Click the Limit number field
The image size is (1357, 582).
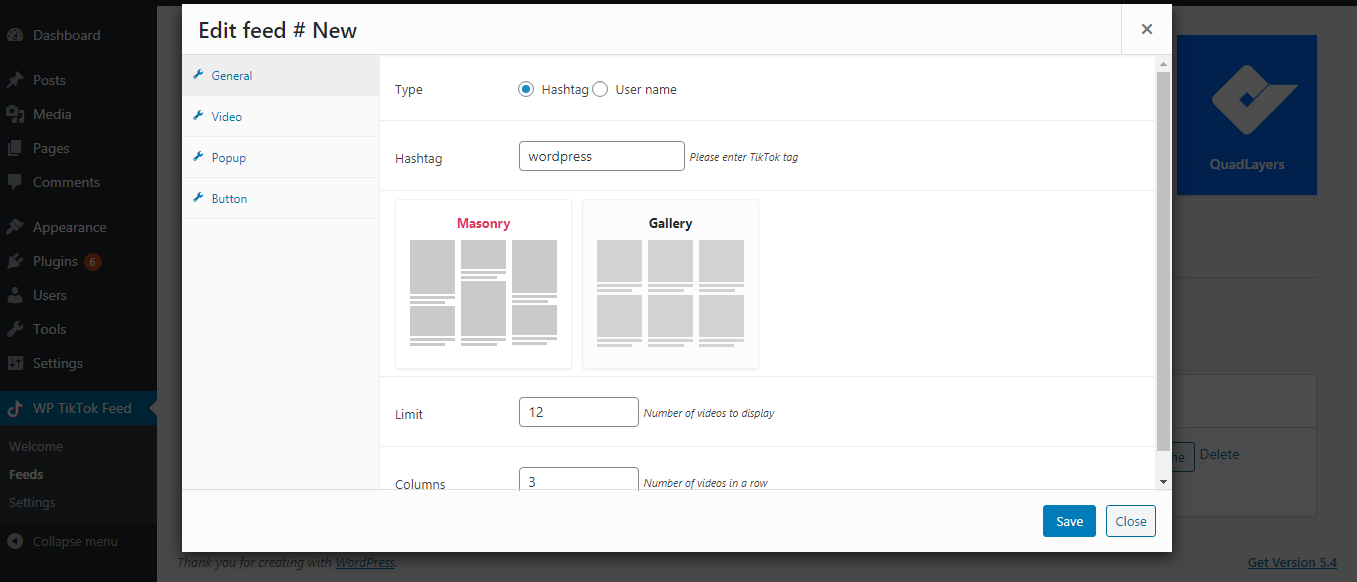[x=579, y=412]
